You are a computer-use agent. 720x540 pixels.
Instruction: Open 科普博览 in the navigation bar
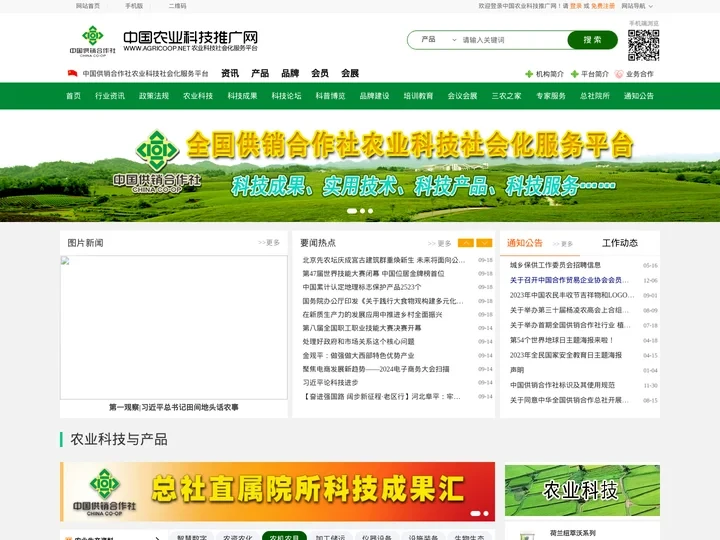point(330,96)
